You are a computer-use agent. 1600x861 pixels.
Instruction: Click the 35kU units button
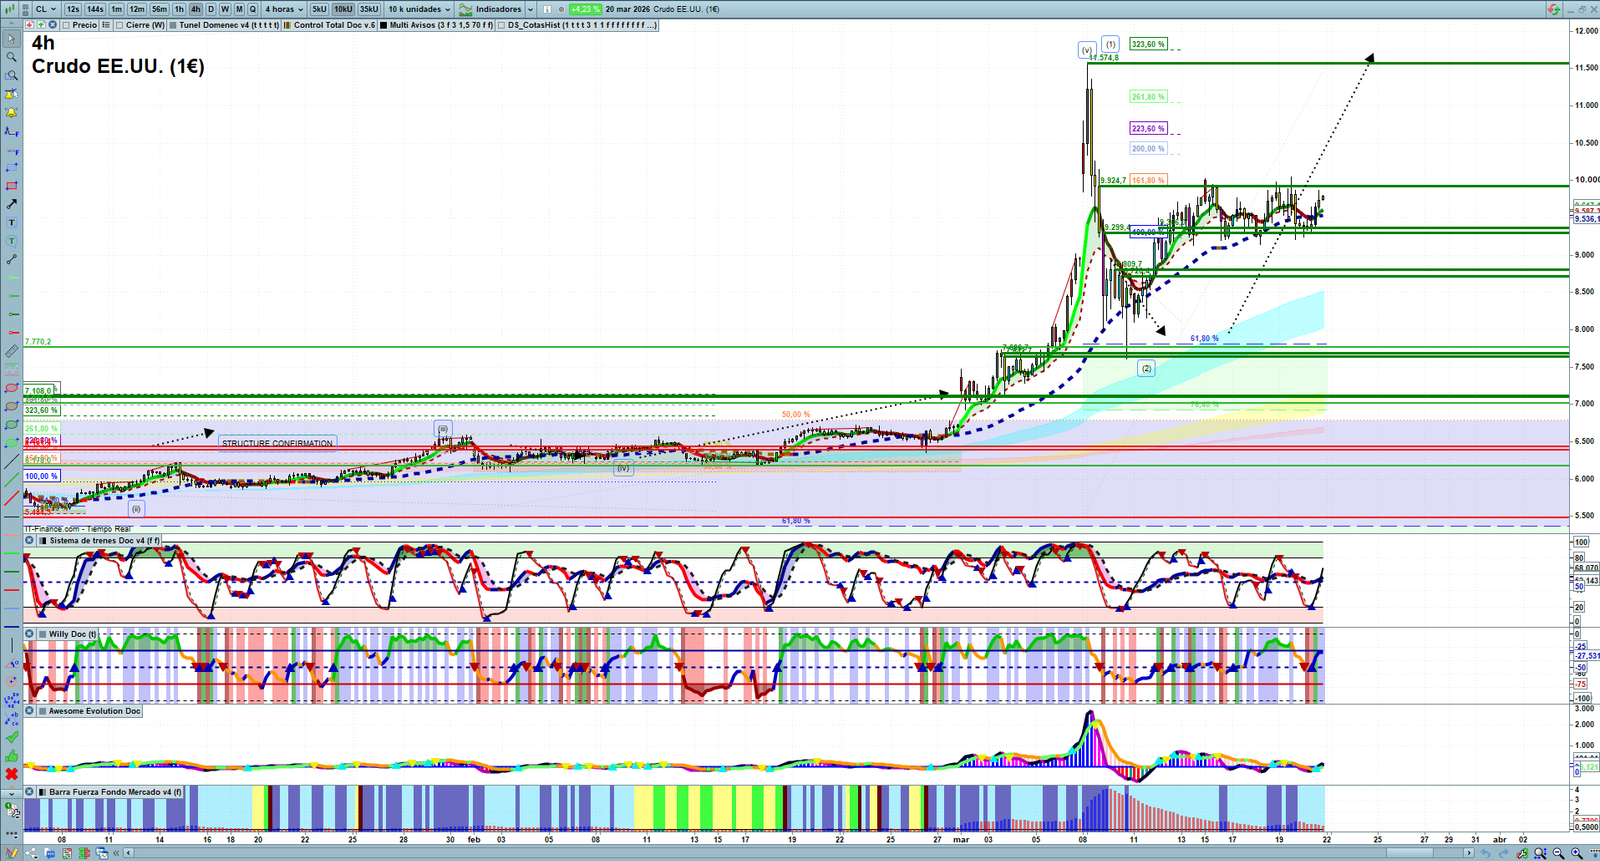[369, 9]
